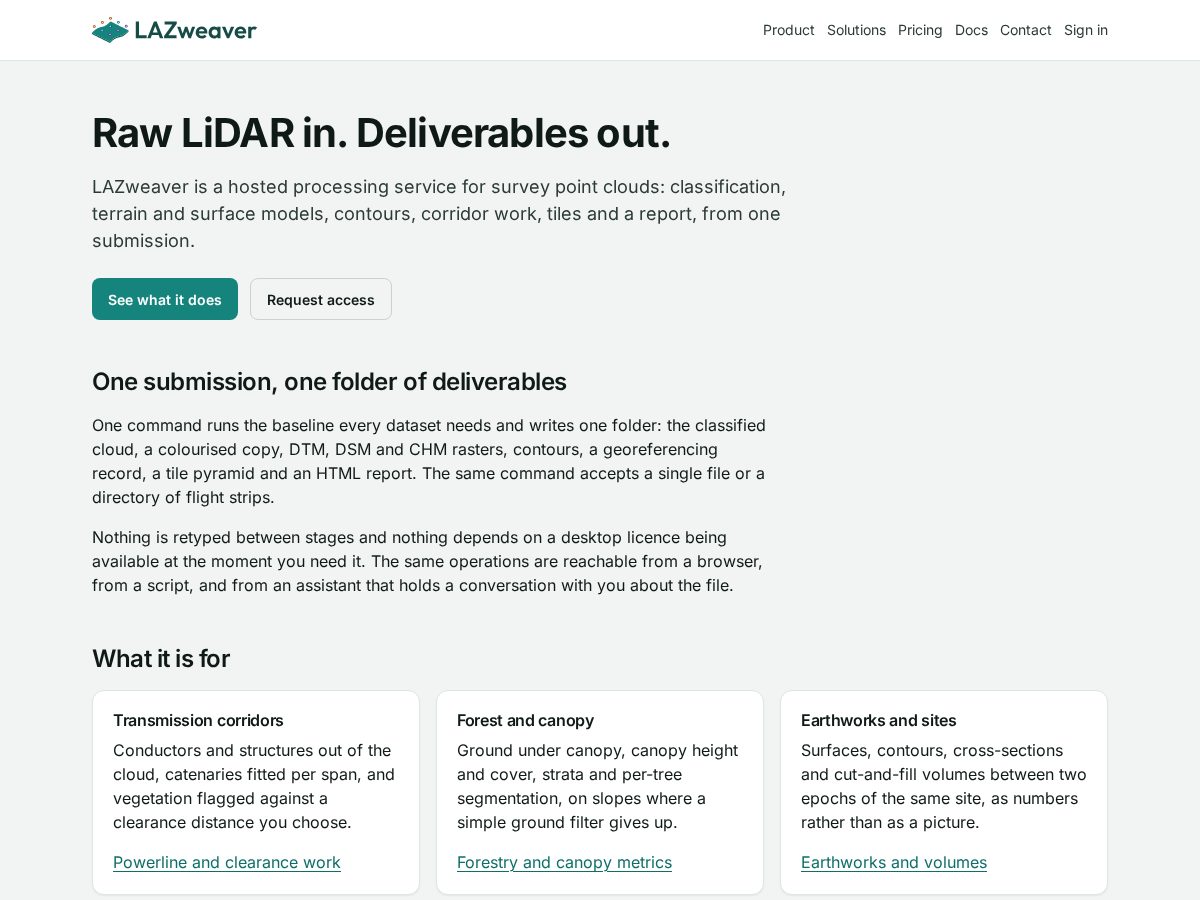Open the Earthworks and volumes link
1200x900 pixels.
point(894,862)
